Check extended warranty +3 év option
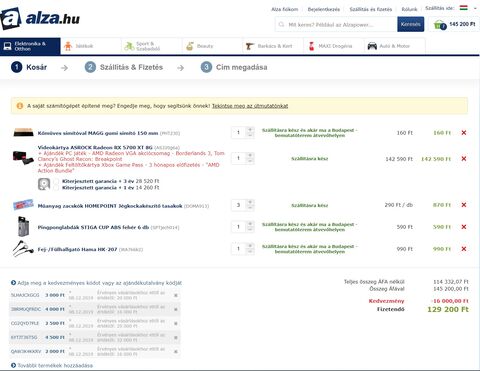 click(x=56, y=181)
